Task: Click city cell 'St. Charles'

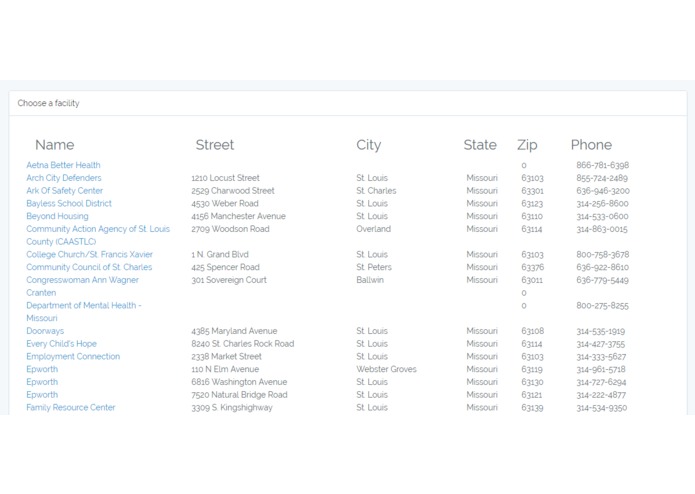Action: click(x=376, y=191)
